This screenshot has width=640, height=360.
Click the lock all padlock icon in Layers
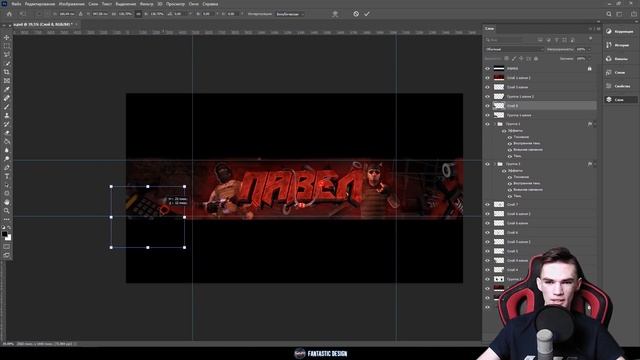coord(536,59)
